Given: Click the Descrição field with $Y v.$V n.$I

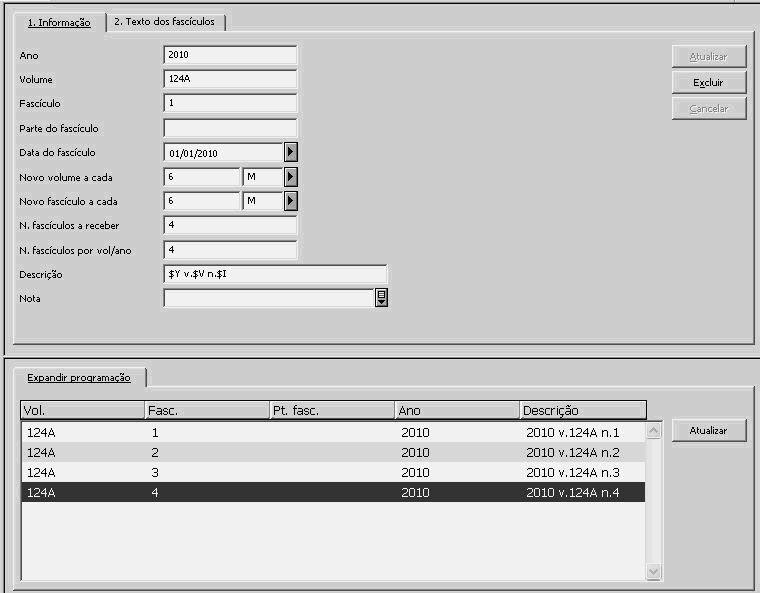Looking at the screenshot, I should click(275, 274).
